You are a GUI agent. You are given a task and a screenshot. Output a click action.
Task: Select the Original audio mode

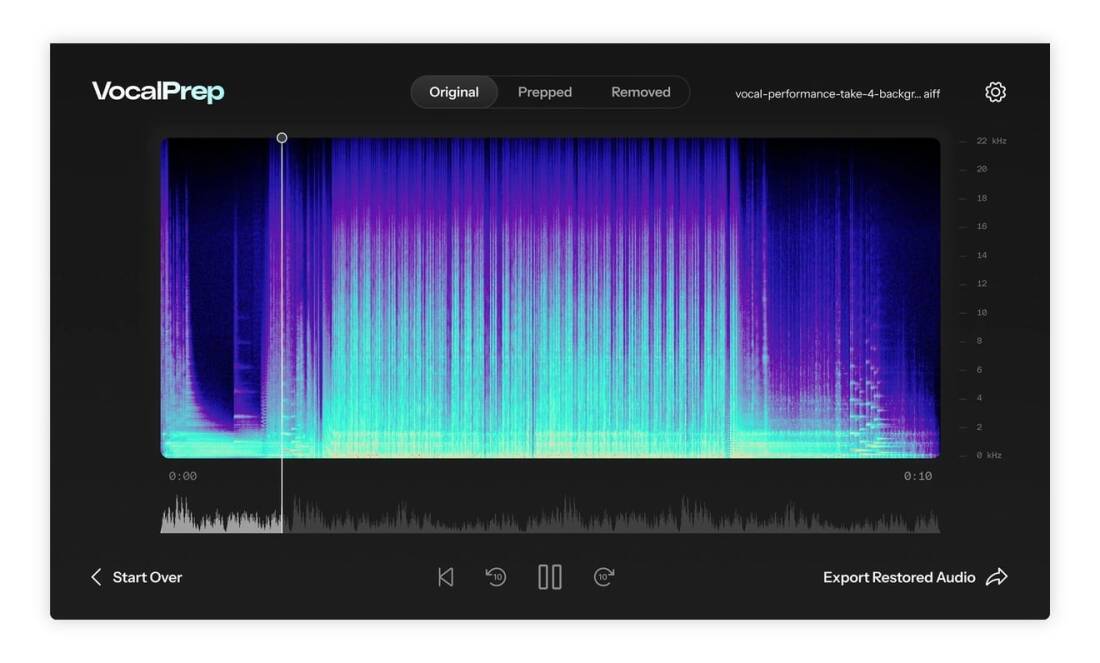(x=457, y=91)
